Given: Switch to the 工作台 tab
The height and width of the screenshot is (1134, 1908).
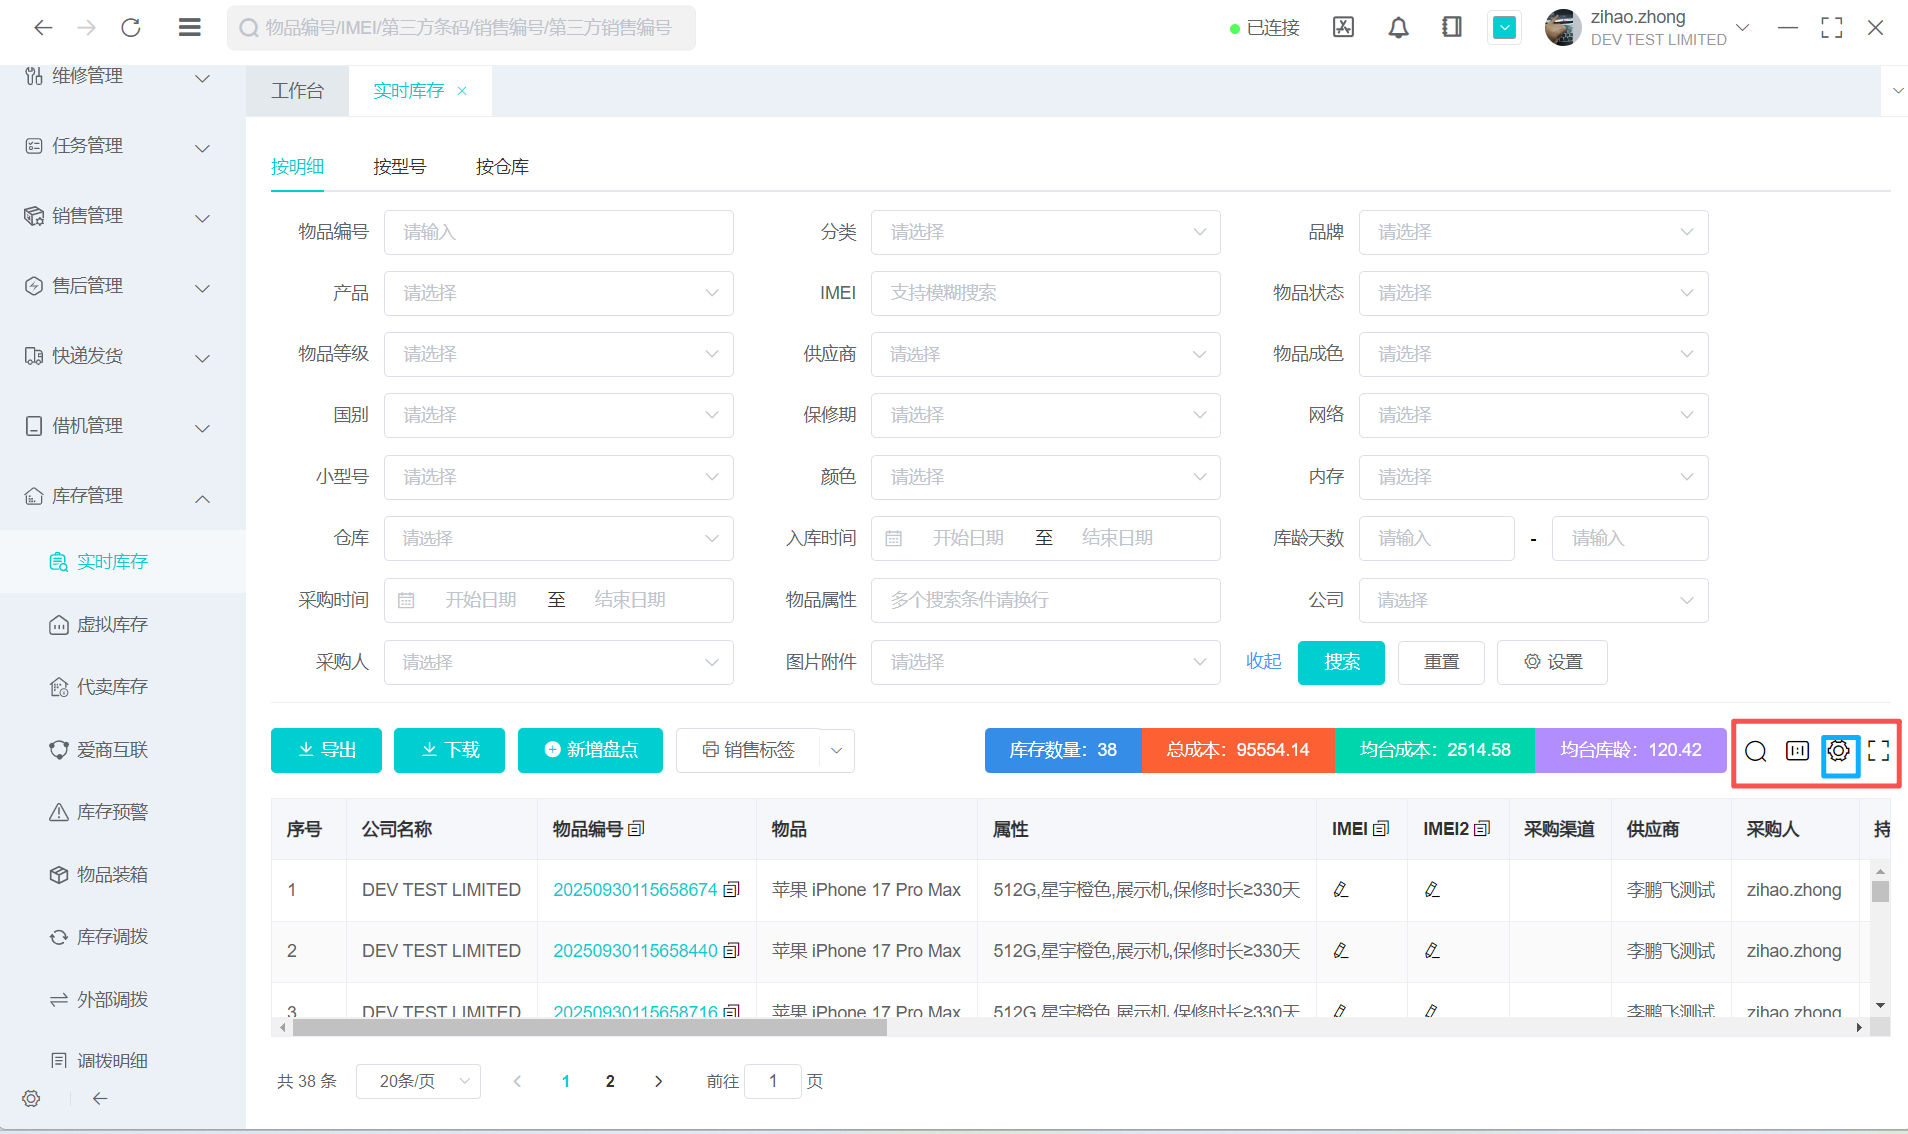Looking at the screenshot, I should click(297, 91).
